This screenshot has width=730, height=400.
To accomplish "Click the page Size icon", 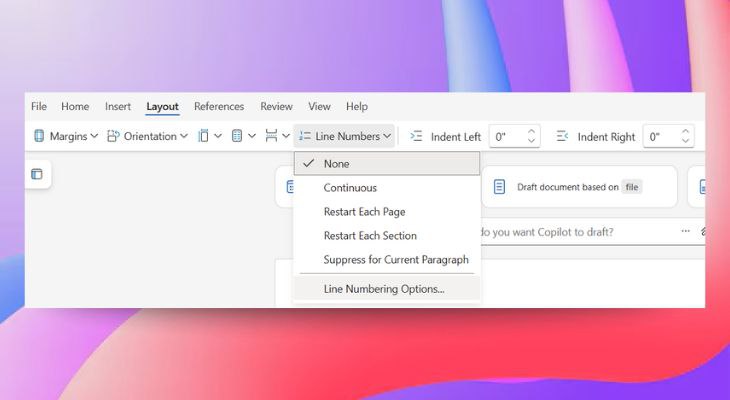I will click(203, 136).
